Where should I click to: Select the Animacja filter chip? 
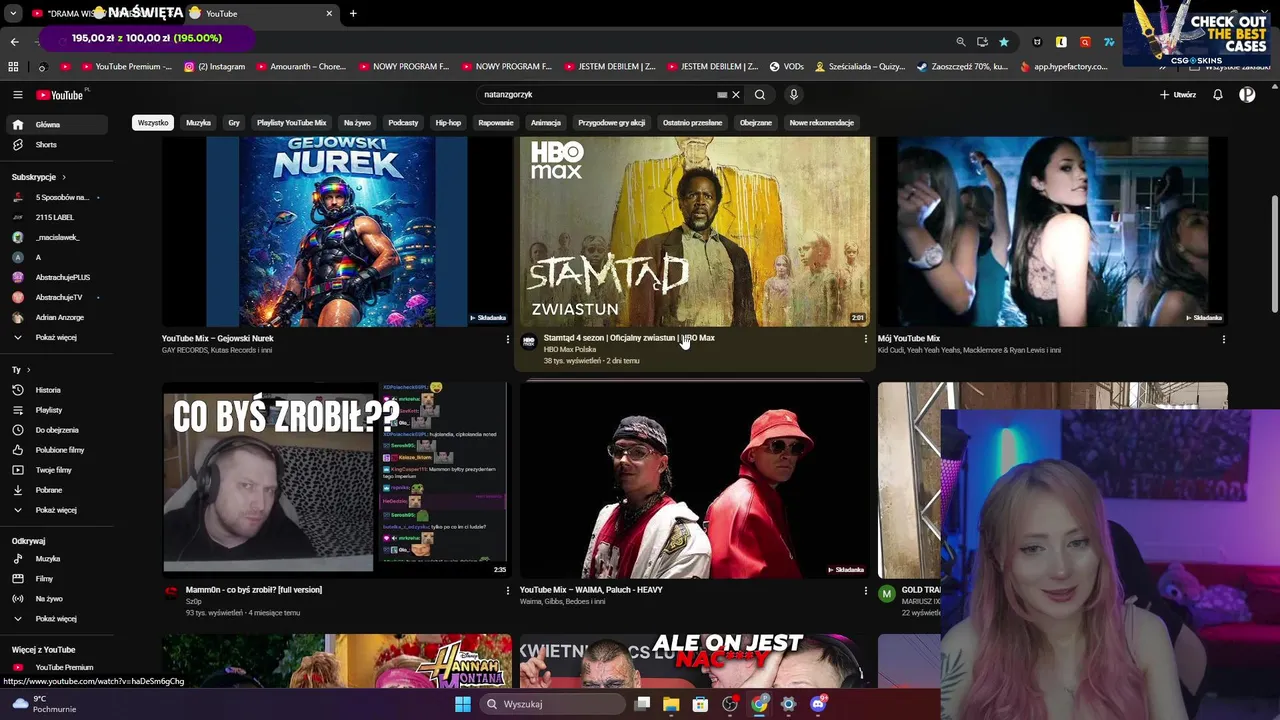click(546, 123)
